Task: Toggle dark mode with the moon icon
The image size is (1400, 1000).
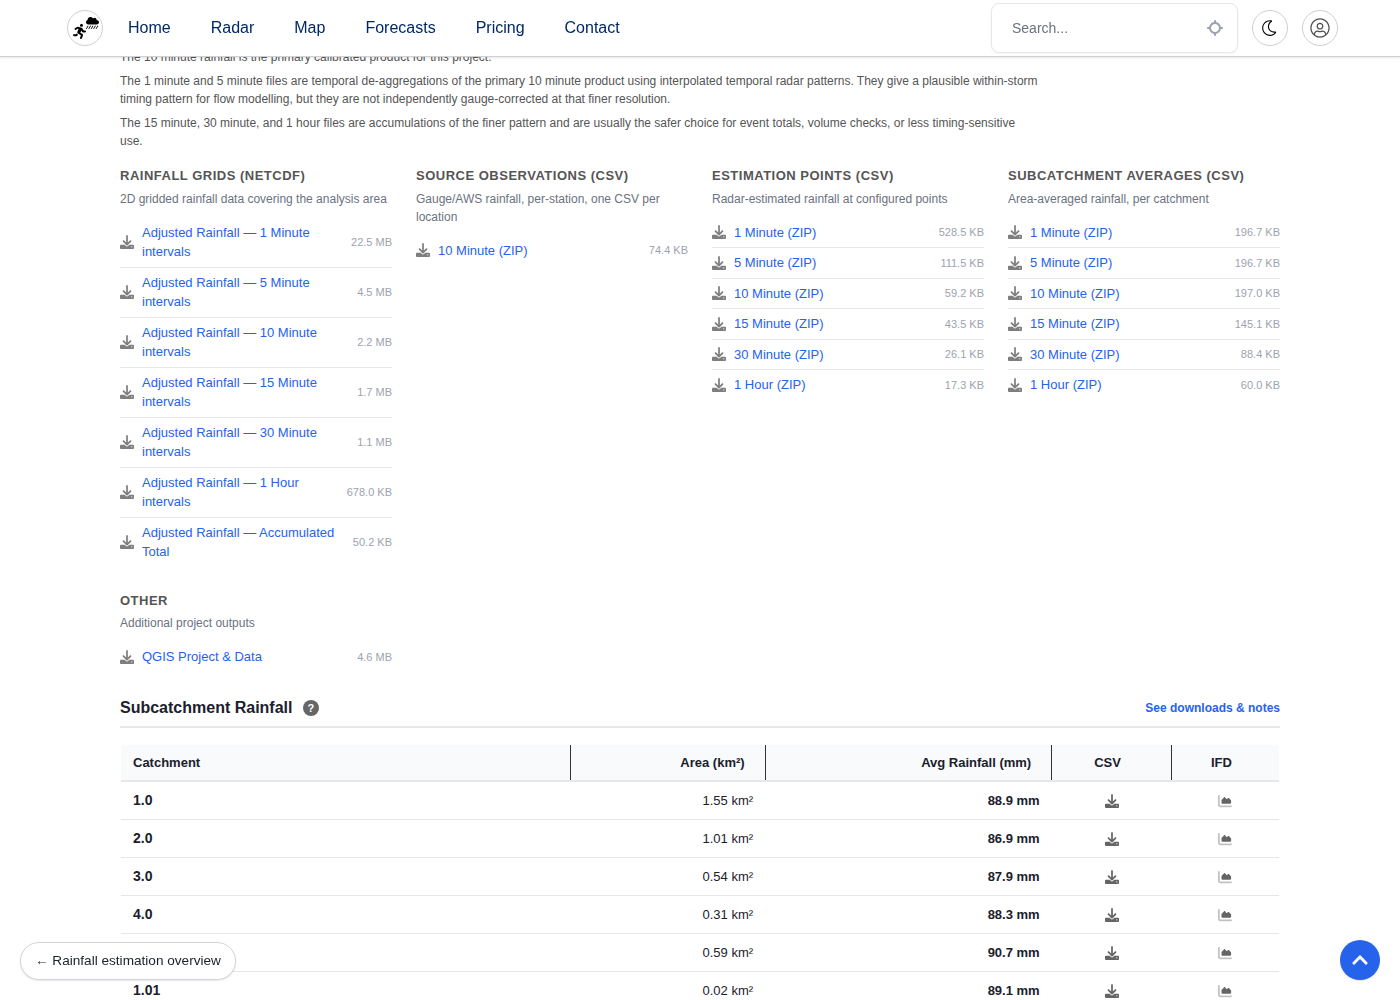Action: coord(1270,28)
